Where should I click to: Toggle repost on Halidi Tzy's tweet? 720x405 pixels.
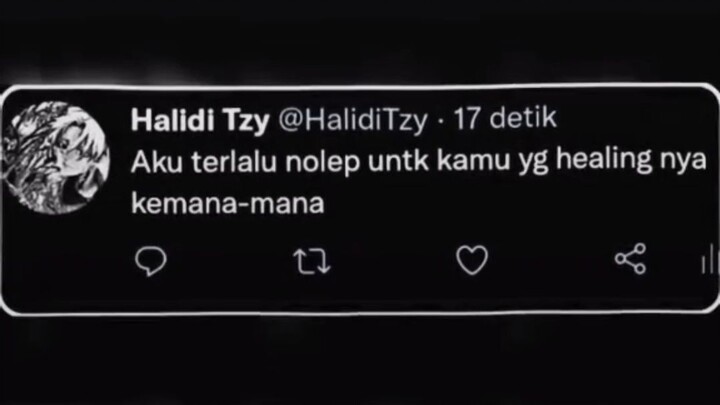312,261
